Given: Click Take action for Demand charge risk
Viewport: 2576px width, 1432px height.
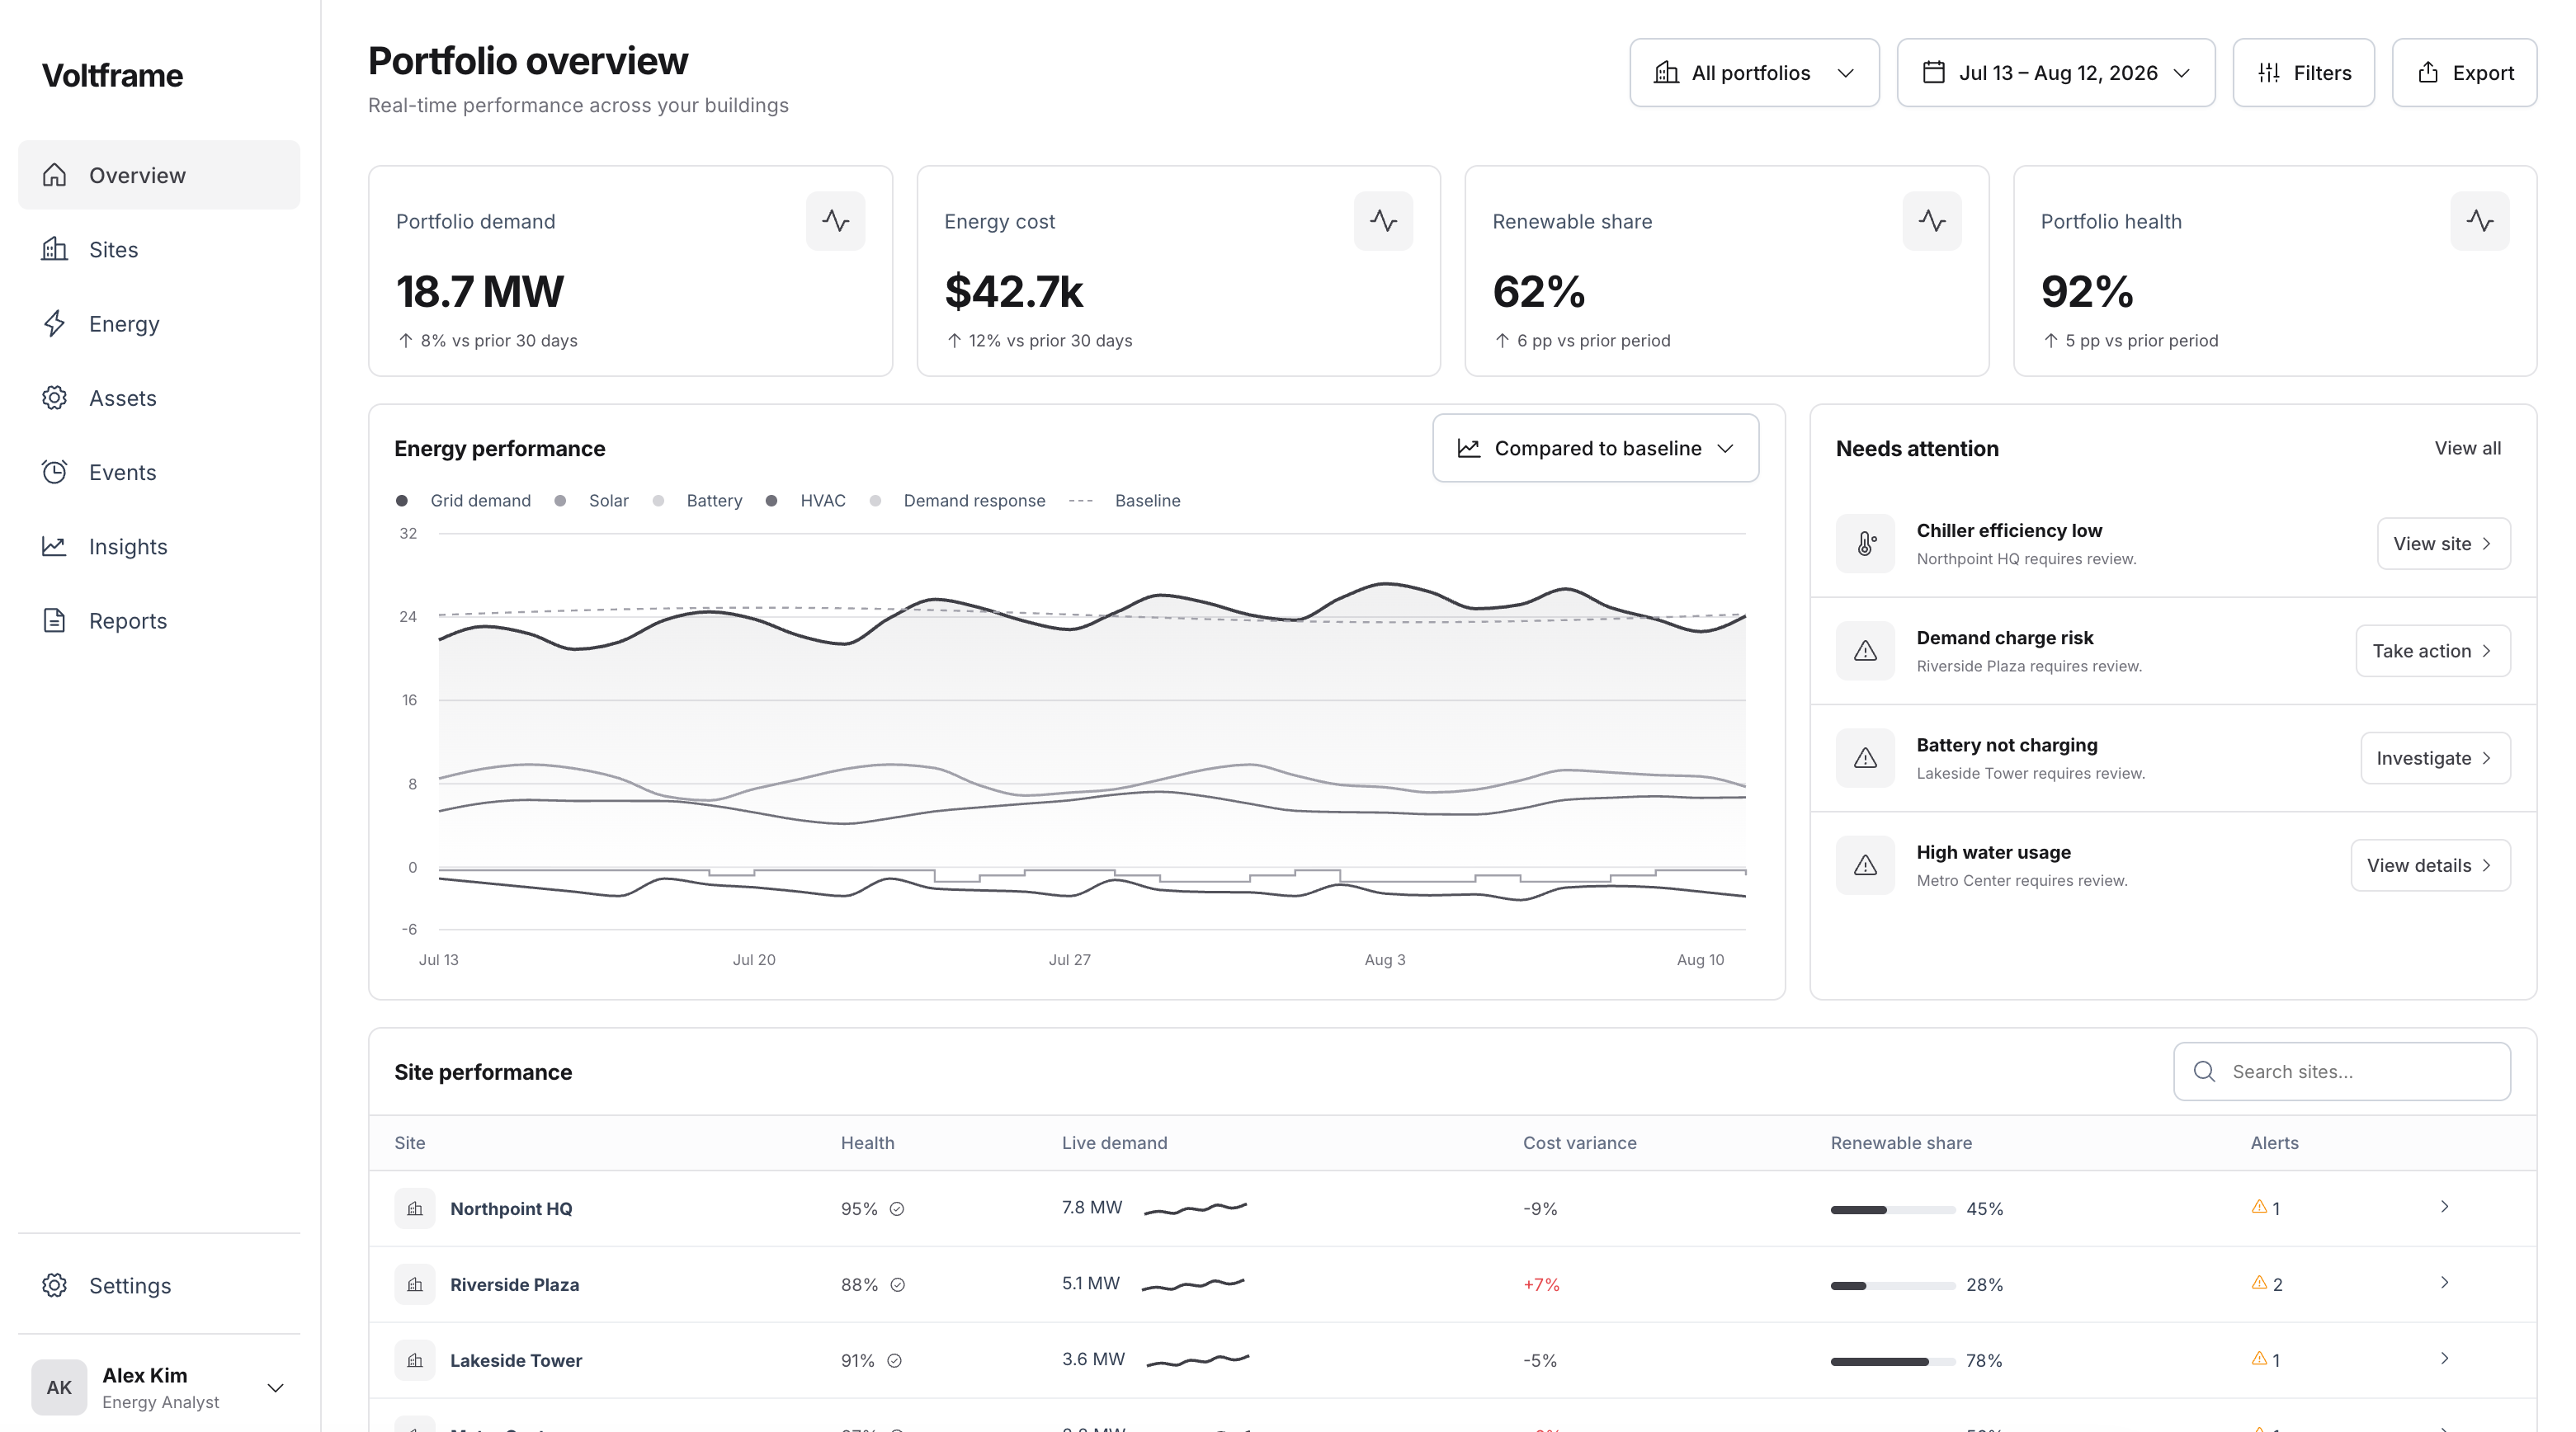Looking at the screenshot, I should point(2433,651).
